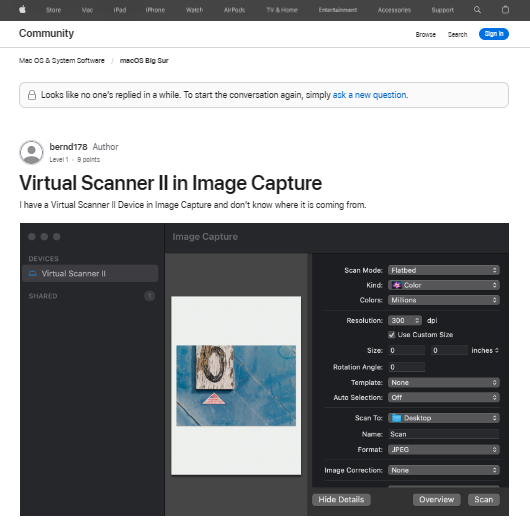The image size is (530, 521).
Task: Click the Apple logo icon
Action: pos(22,10)
